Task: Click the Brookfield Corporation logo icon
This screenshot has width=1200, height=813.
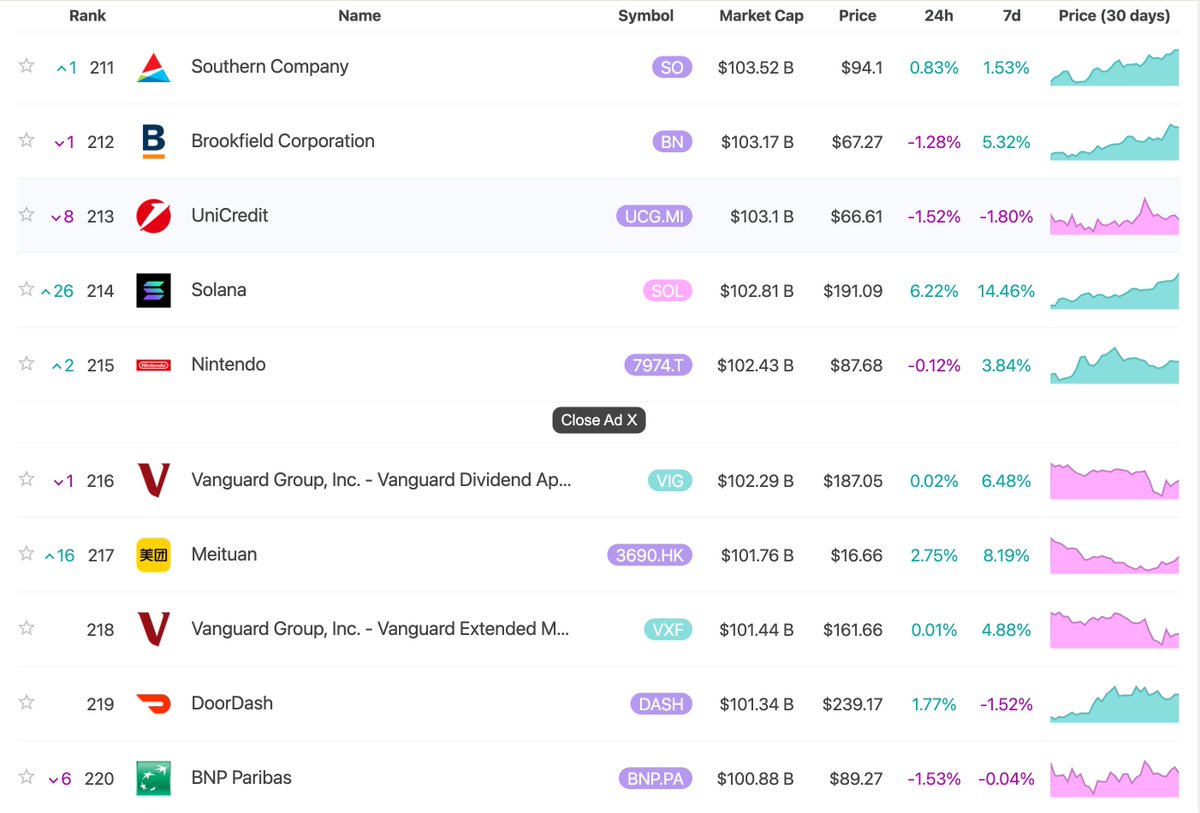Action: pos(153,142)
